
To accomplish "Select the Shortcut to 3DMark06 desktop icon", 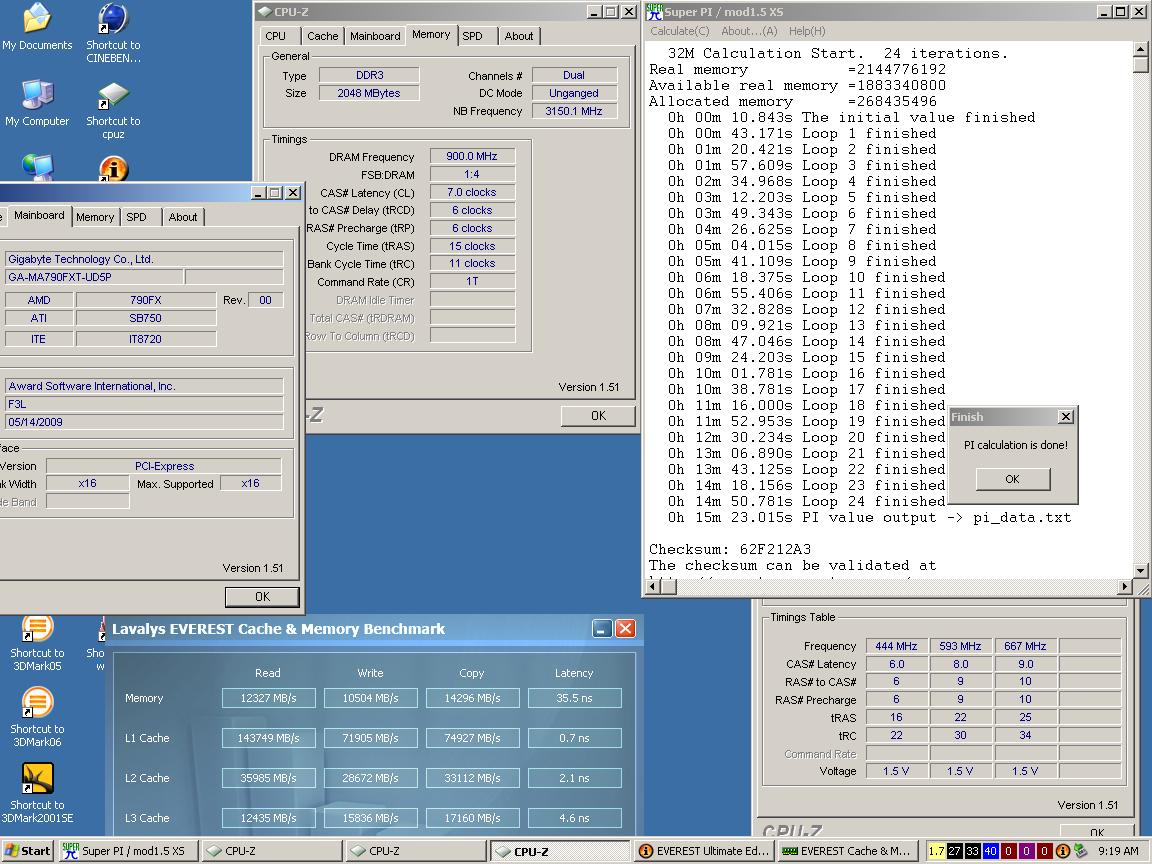I will pyautogui.click(x=37, y=717).
